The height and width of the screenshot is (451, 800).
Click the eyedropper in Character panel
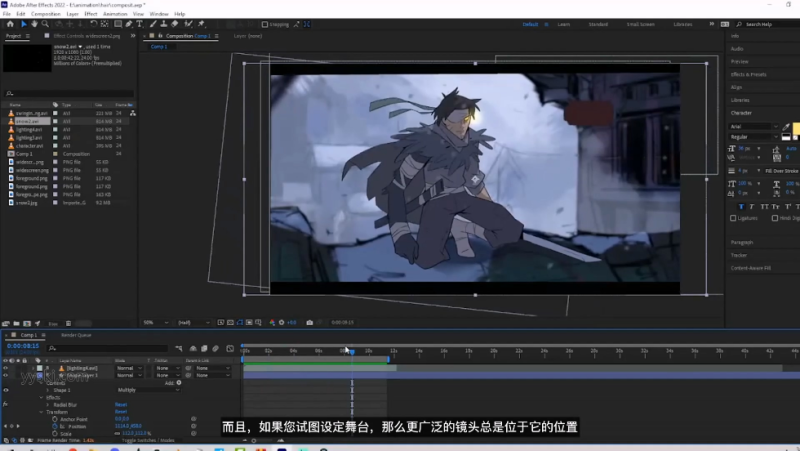[x=786, y=127]
